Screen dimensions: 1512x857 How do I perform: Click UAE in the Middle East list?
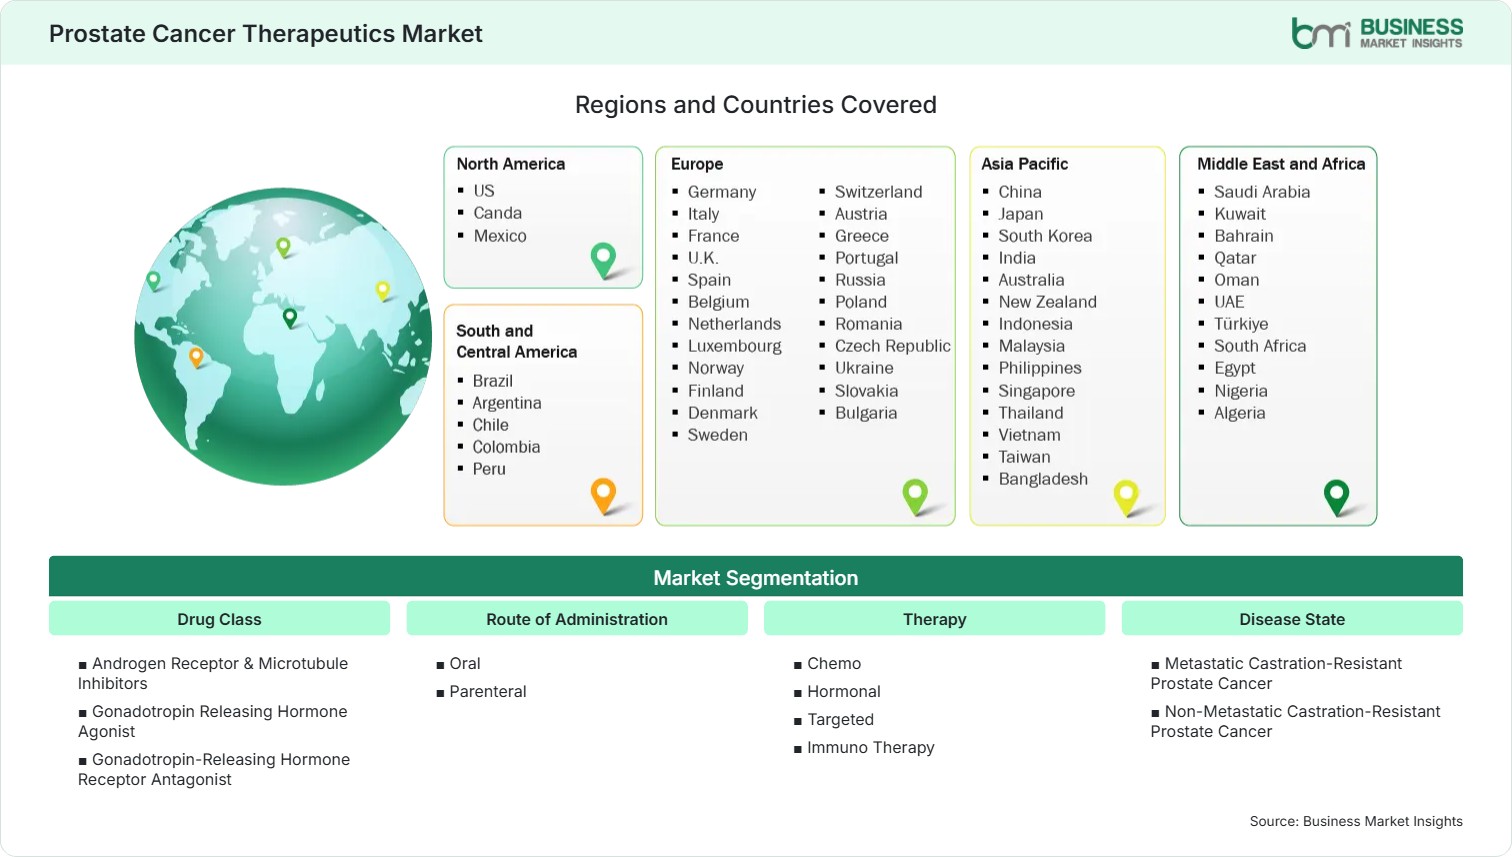pos(1229,302)
